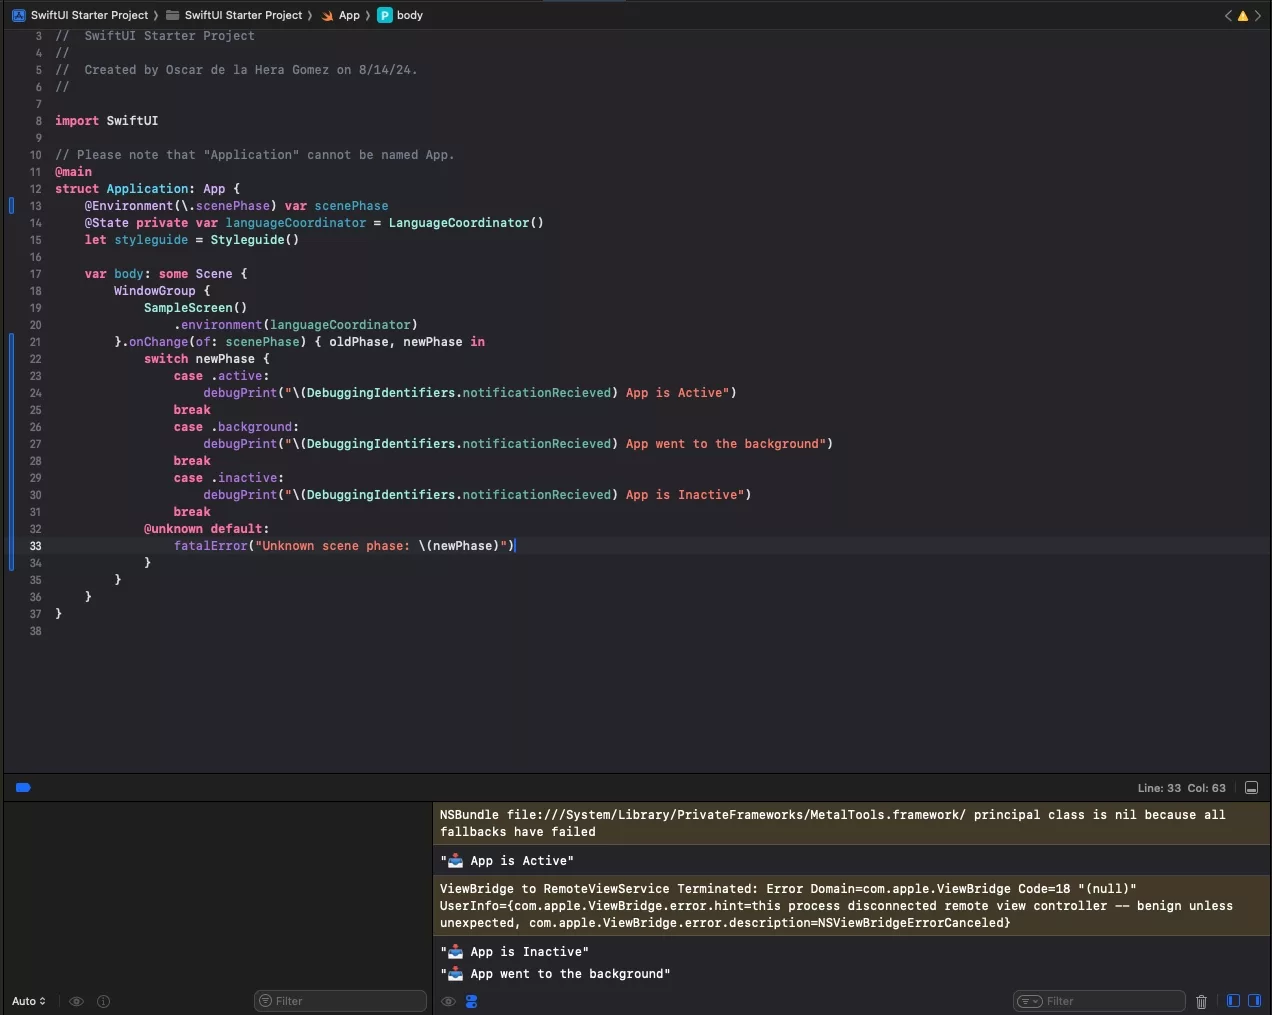Image resolution: width=1272 pixels, height=1015 pixels.
Task: Click the scenePhase variable on line 13
Action: (x=351, y=206)
